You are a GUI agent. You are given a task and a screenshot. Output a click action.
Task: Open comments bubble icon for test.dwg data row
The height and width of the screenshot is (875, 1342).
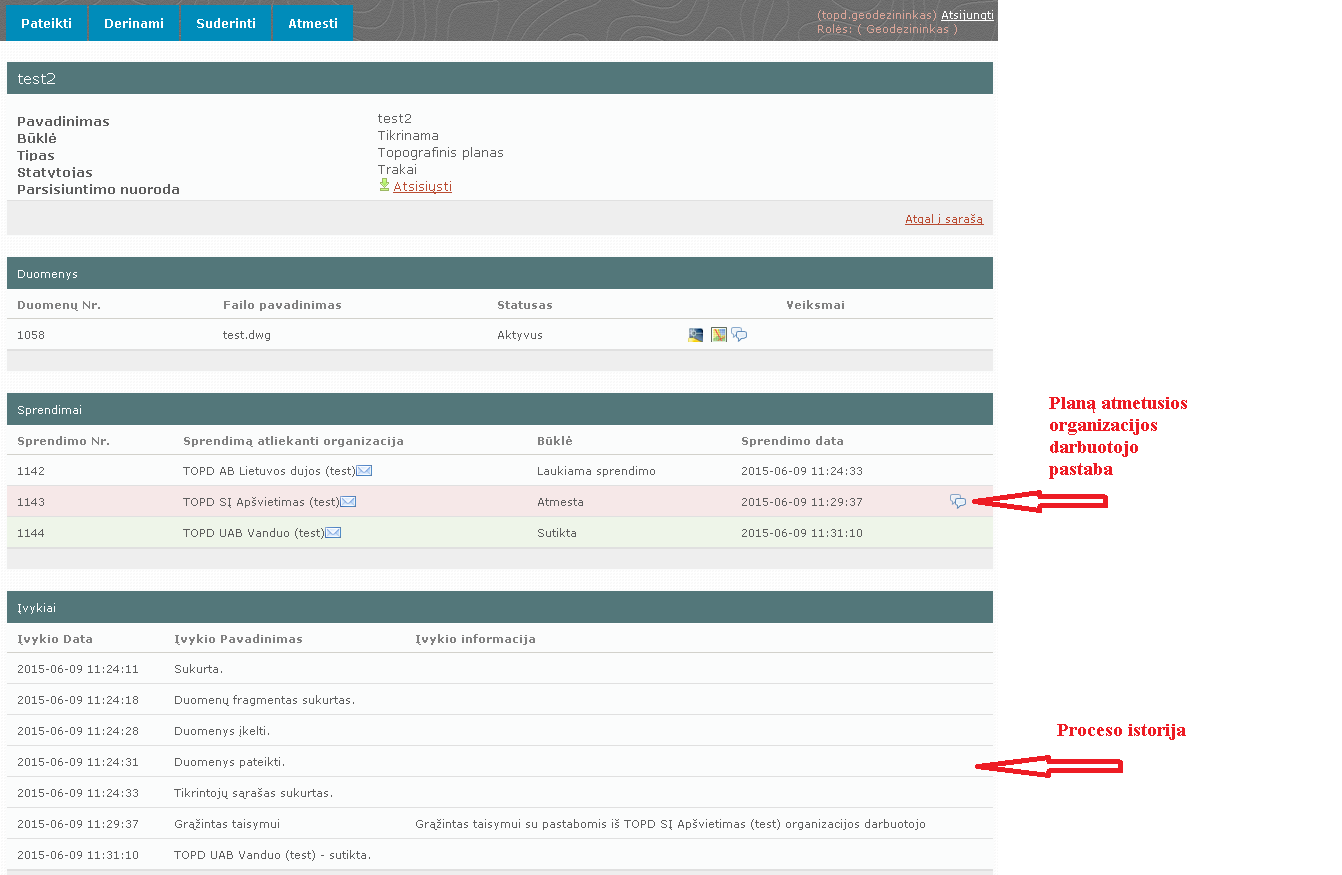(739, 335)
